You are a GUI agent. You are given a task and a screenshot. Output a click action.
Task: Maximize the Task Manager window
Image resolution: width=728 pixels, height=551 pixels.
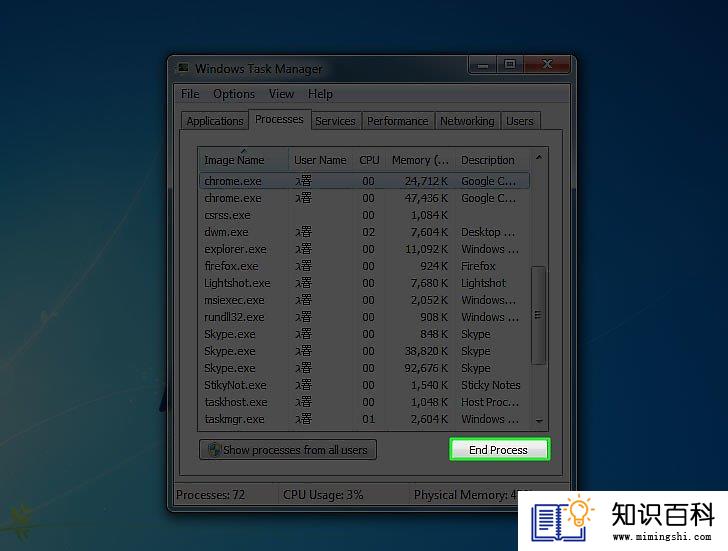510,65
